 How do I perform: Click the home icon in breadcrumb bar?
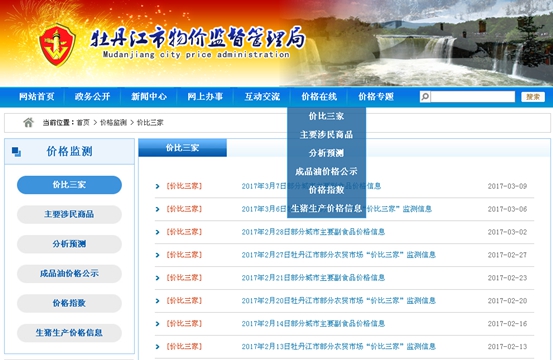28,122
